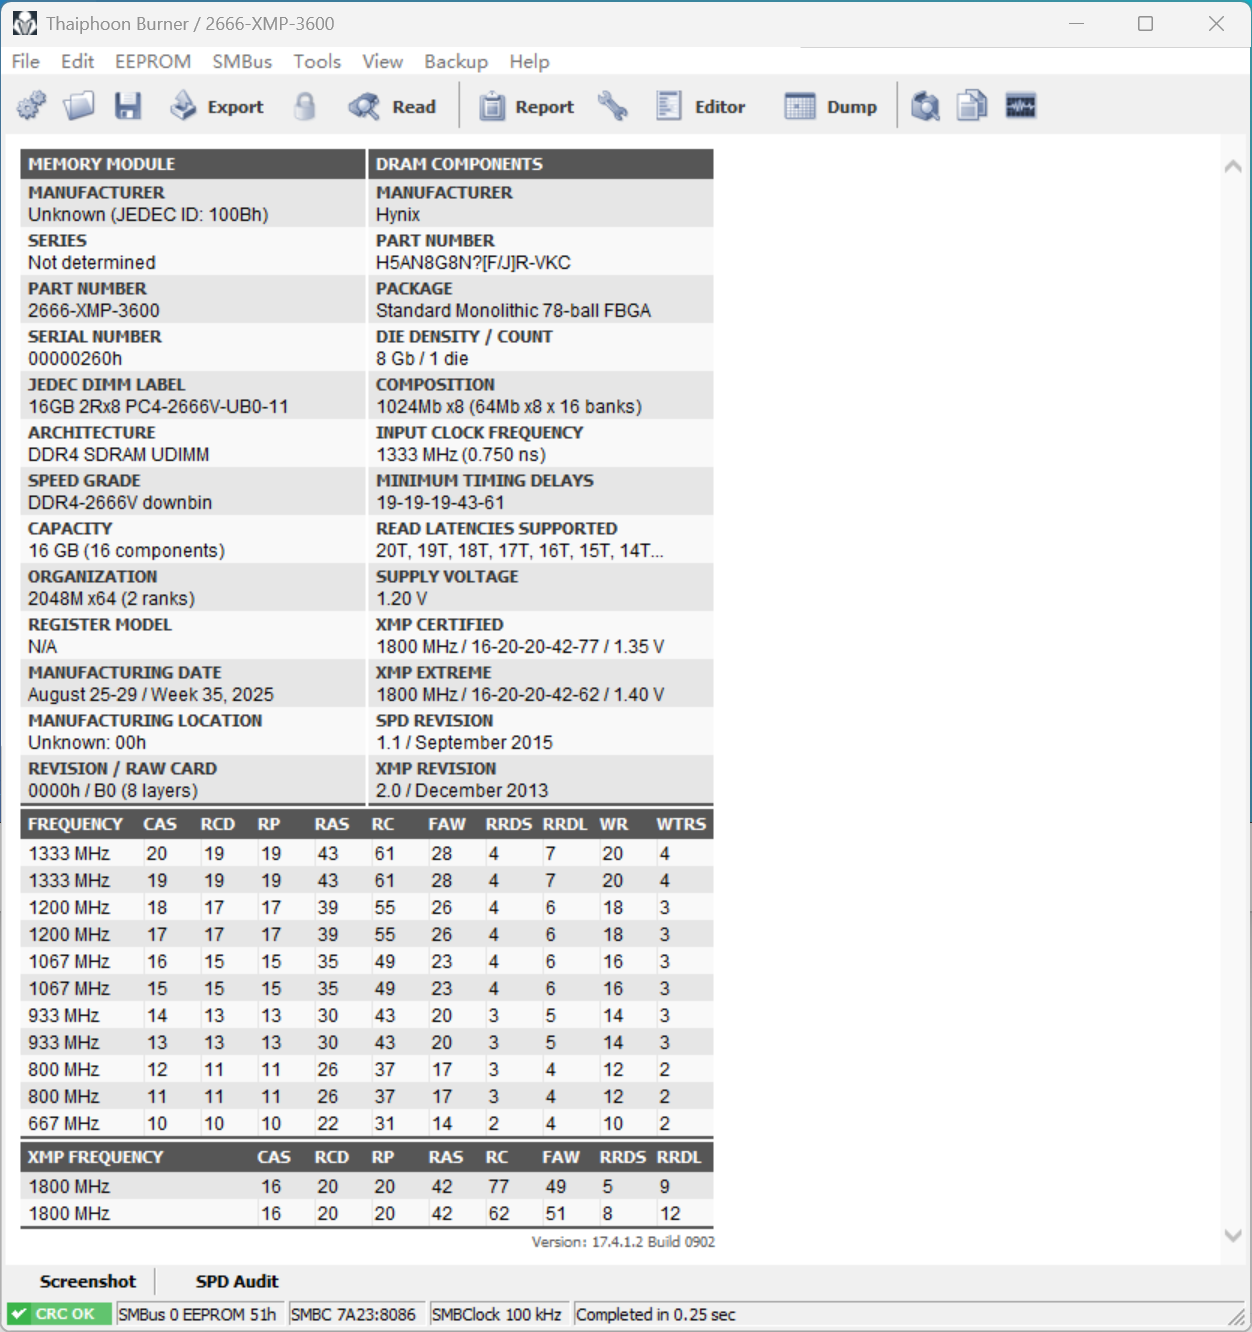Switch to Dump view button

click(x=830, y=106)
